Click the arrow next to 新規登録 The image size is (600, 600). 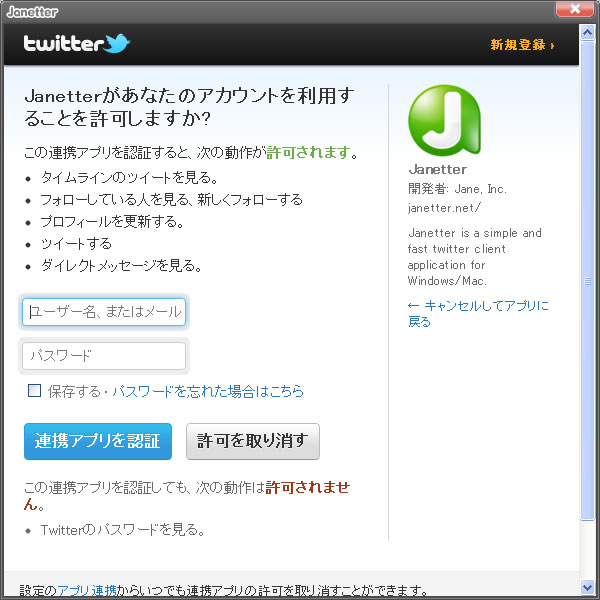552,46
